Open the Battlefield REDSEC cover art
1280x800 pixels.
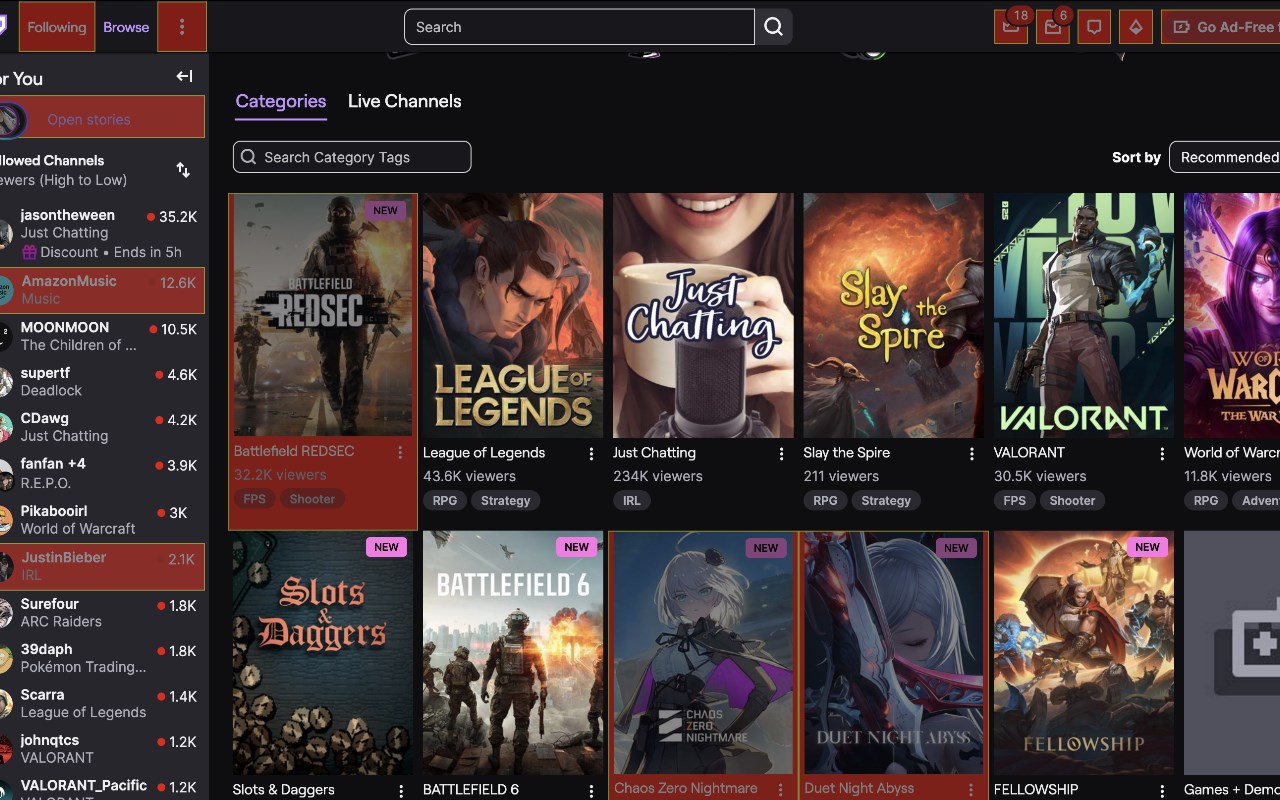(x=323, y=315)
